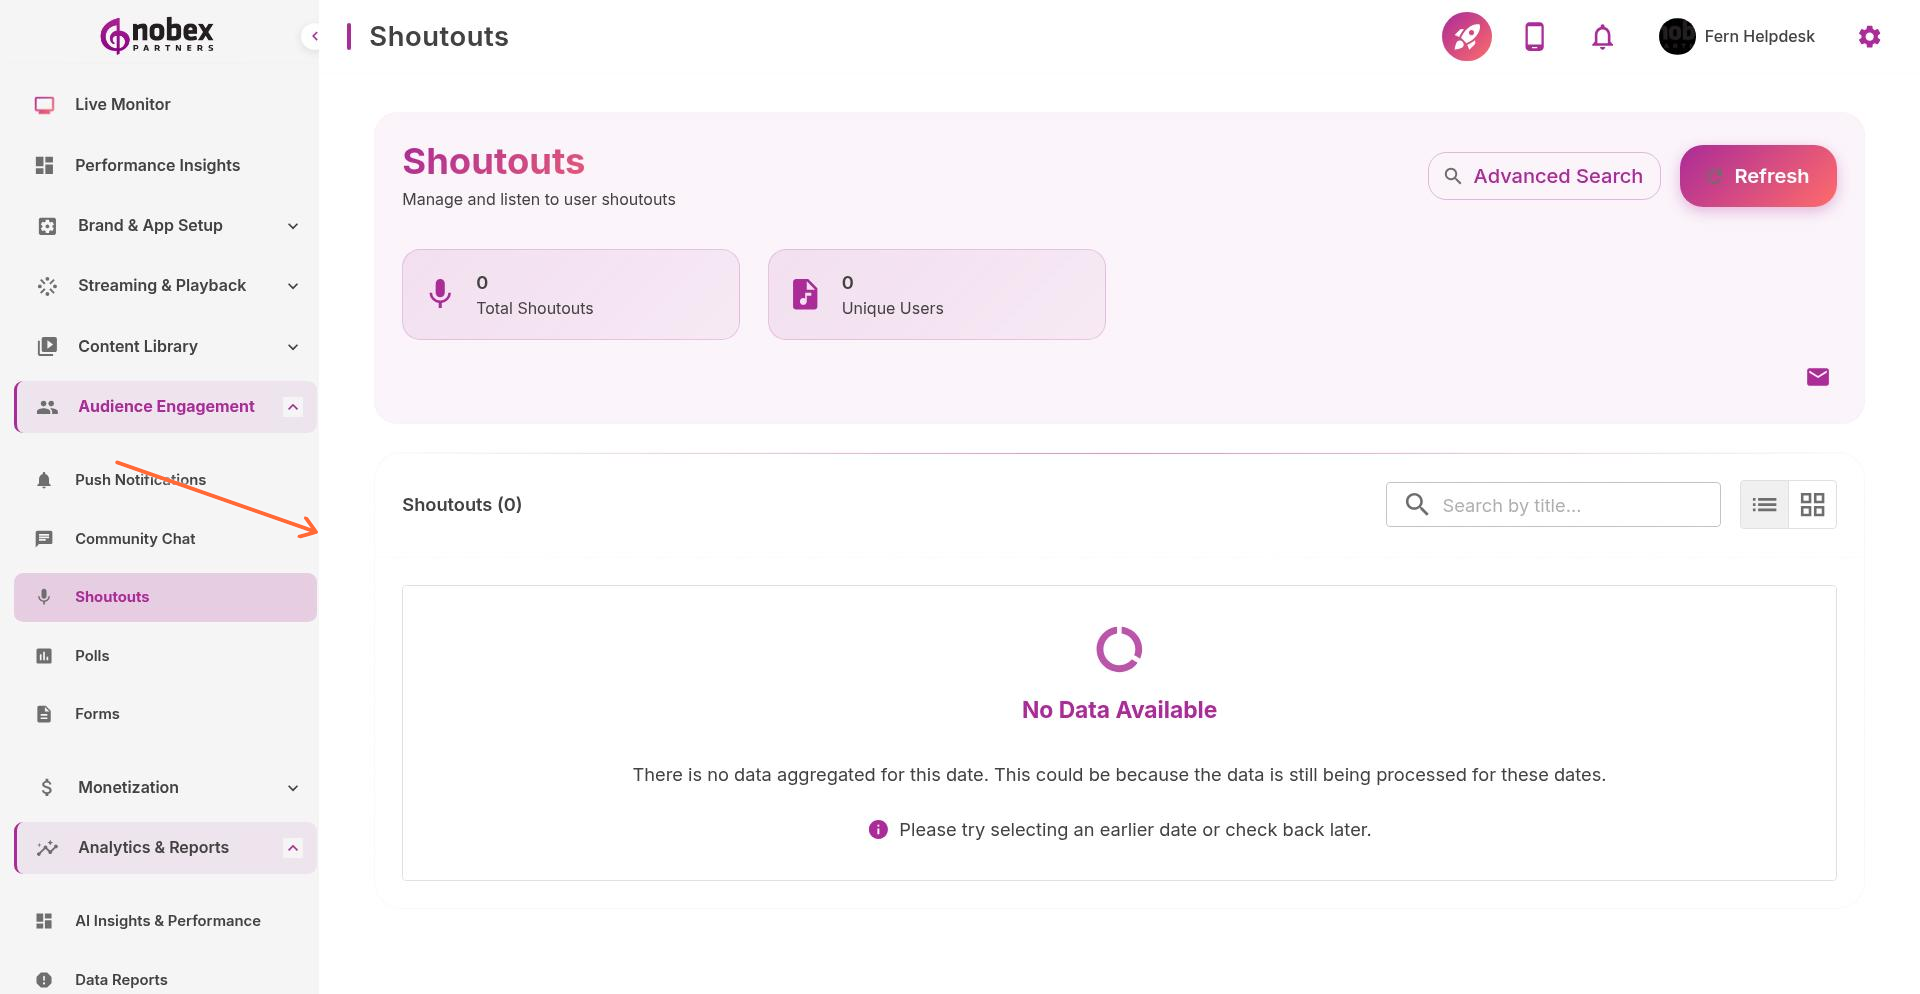This screenshot has width=1920, height=994.
Task: Open the mobile preview icon
Action: [1533, 36]
